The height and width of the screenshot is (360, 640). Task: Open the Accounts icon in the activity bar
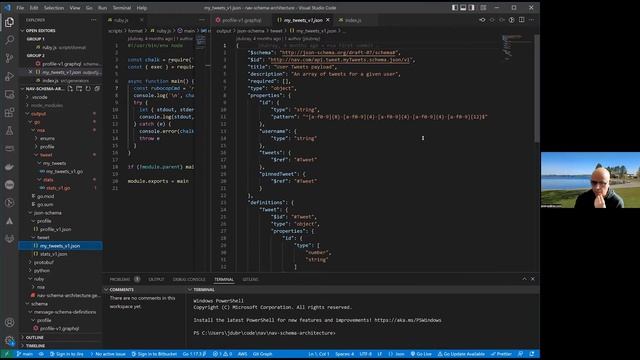pyautogui.click(x=9, y=322)
